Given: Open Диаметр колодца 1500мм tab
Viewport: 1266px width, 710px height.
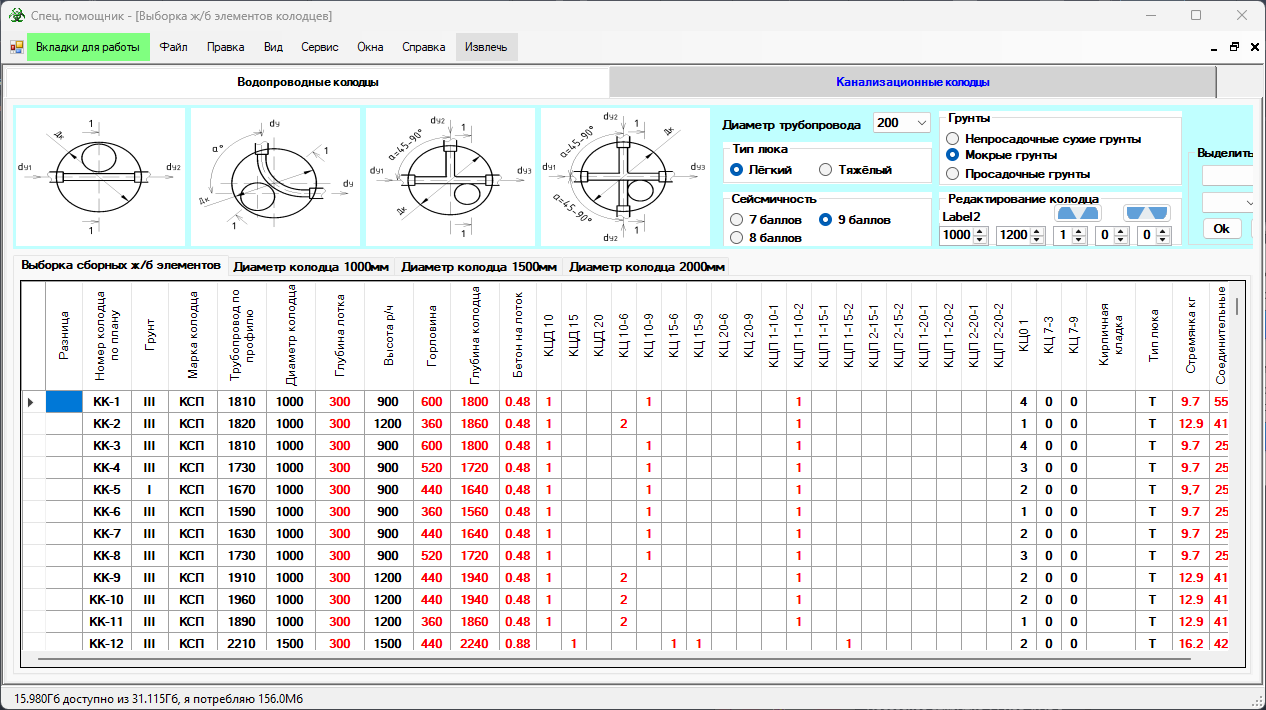Looking at the screenshot, I should 479,267.
